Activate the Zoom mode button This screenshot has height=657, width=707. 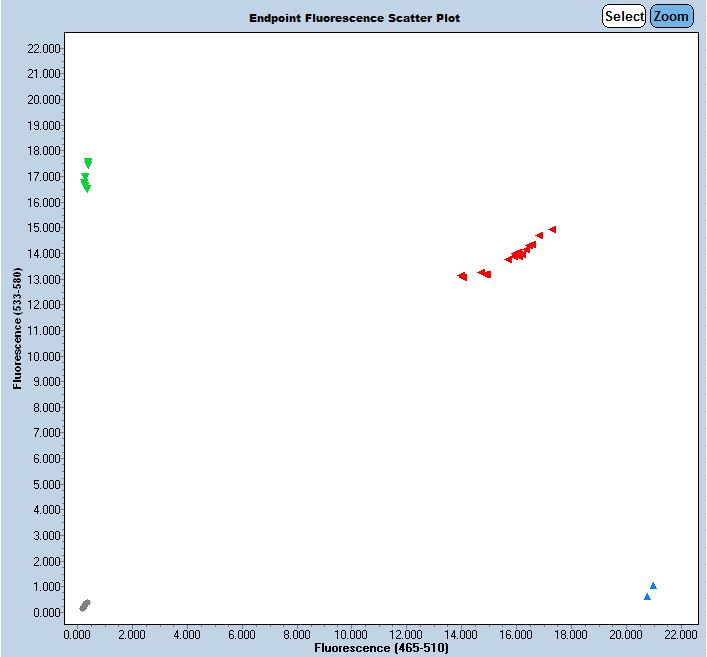[671, 16]
